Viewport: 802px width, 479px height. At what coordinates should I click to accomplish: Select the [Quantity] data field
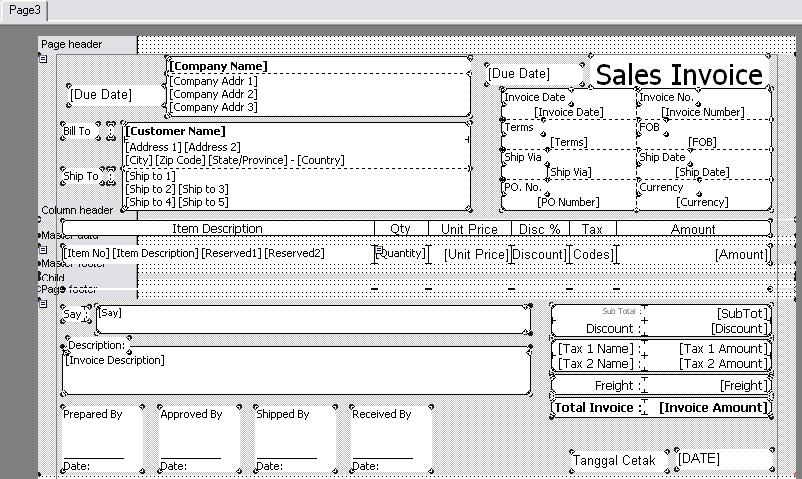coord(401,254)
